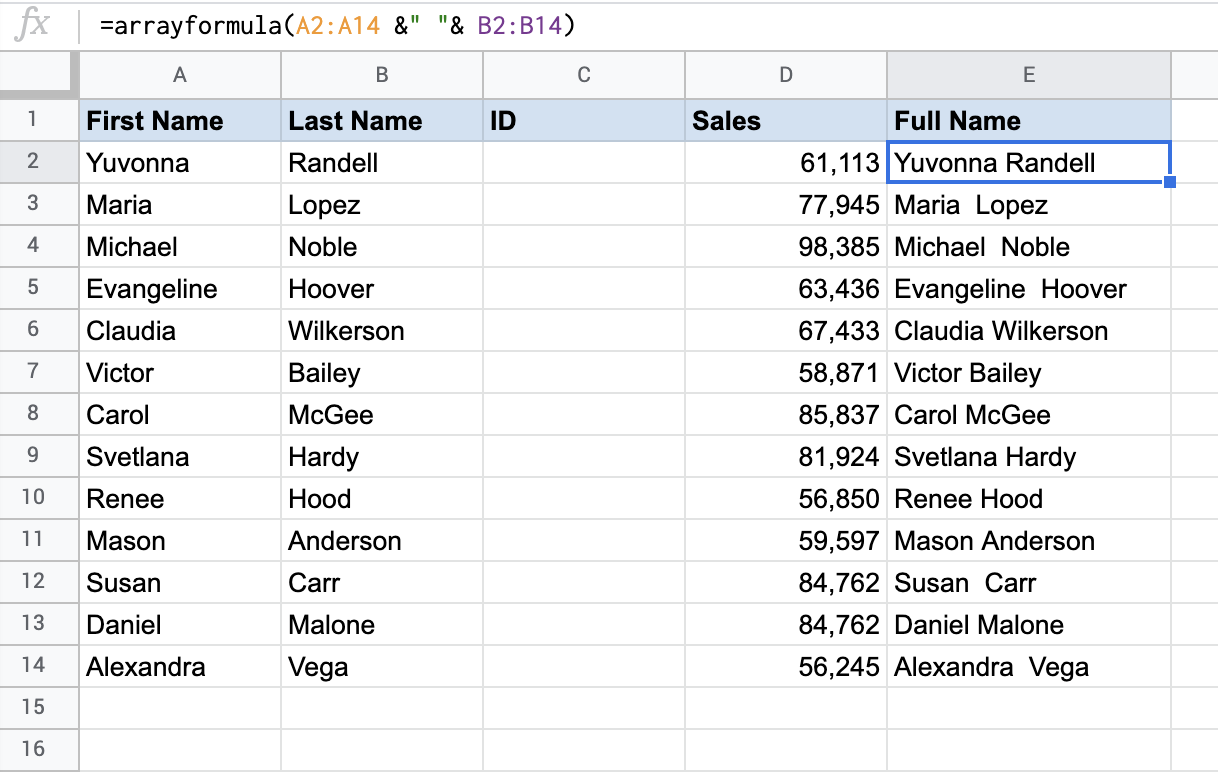Select last name cell McGee
The image size is (1218, 772).
(x=382, y=415)
